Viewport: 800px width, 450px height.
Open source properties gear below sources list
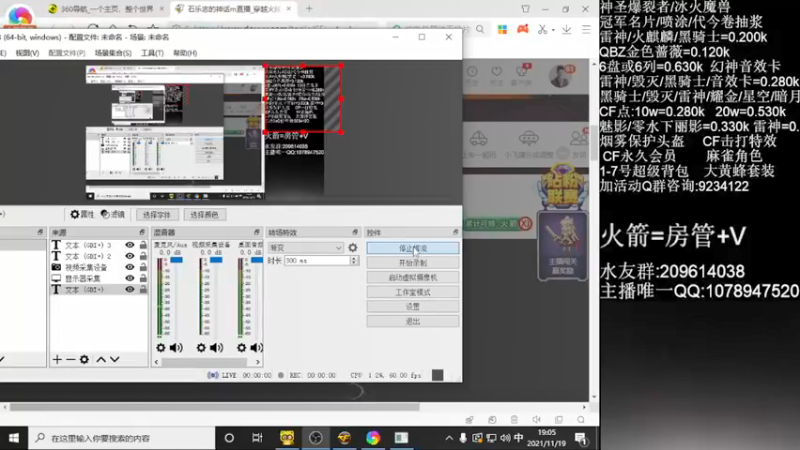84,359
